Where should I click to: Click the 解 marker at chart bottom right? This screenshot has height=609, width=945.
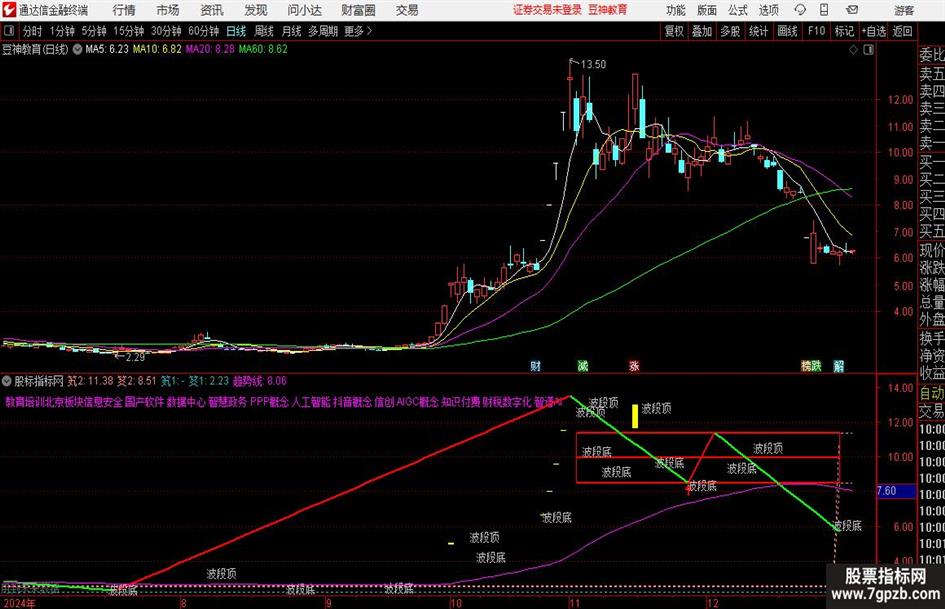pyautogui.click(x=838, y=365)
